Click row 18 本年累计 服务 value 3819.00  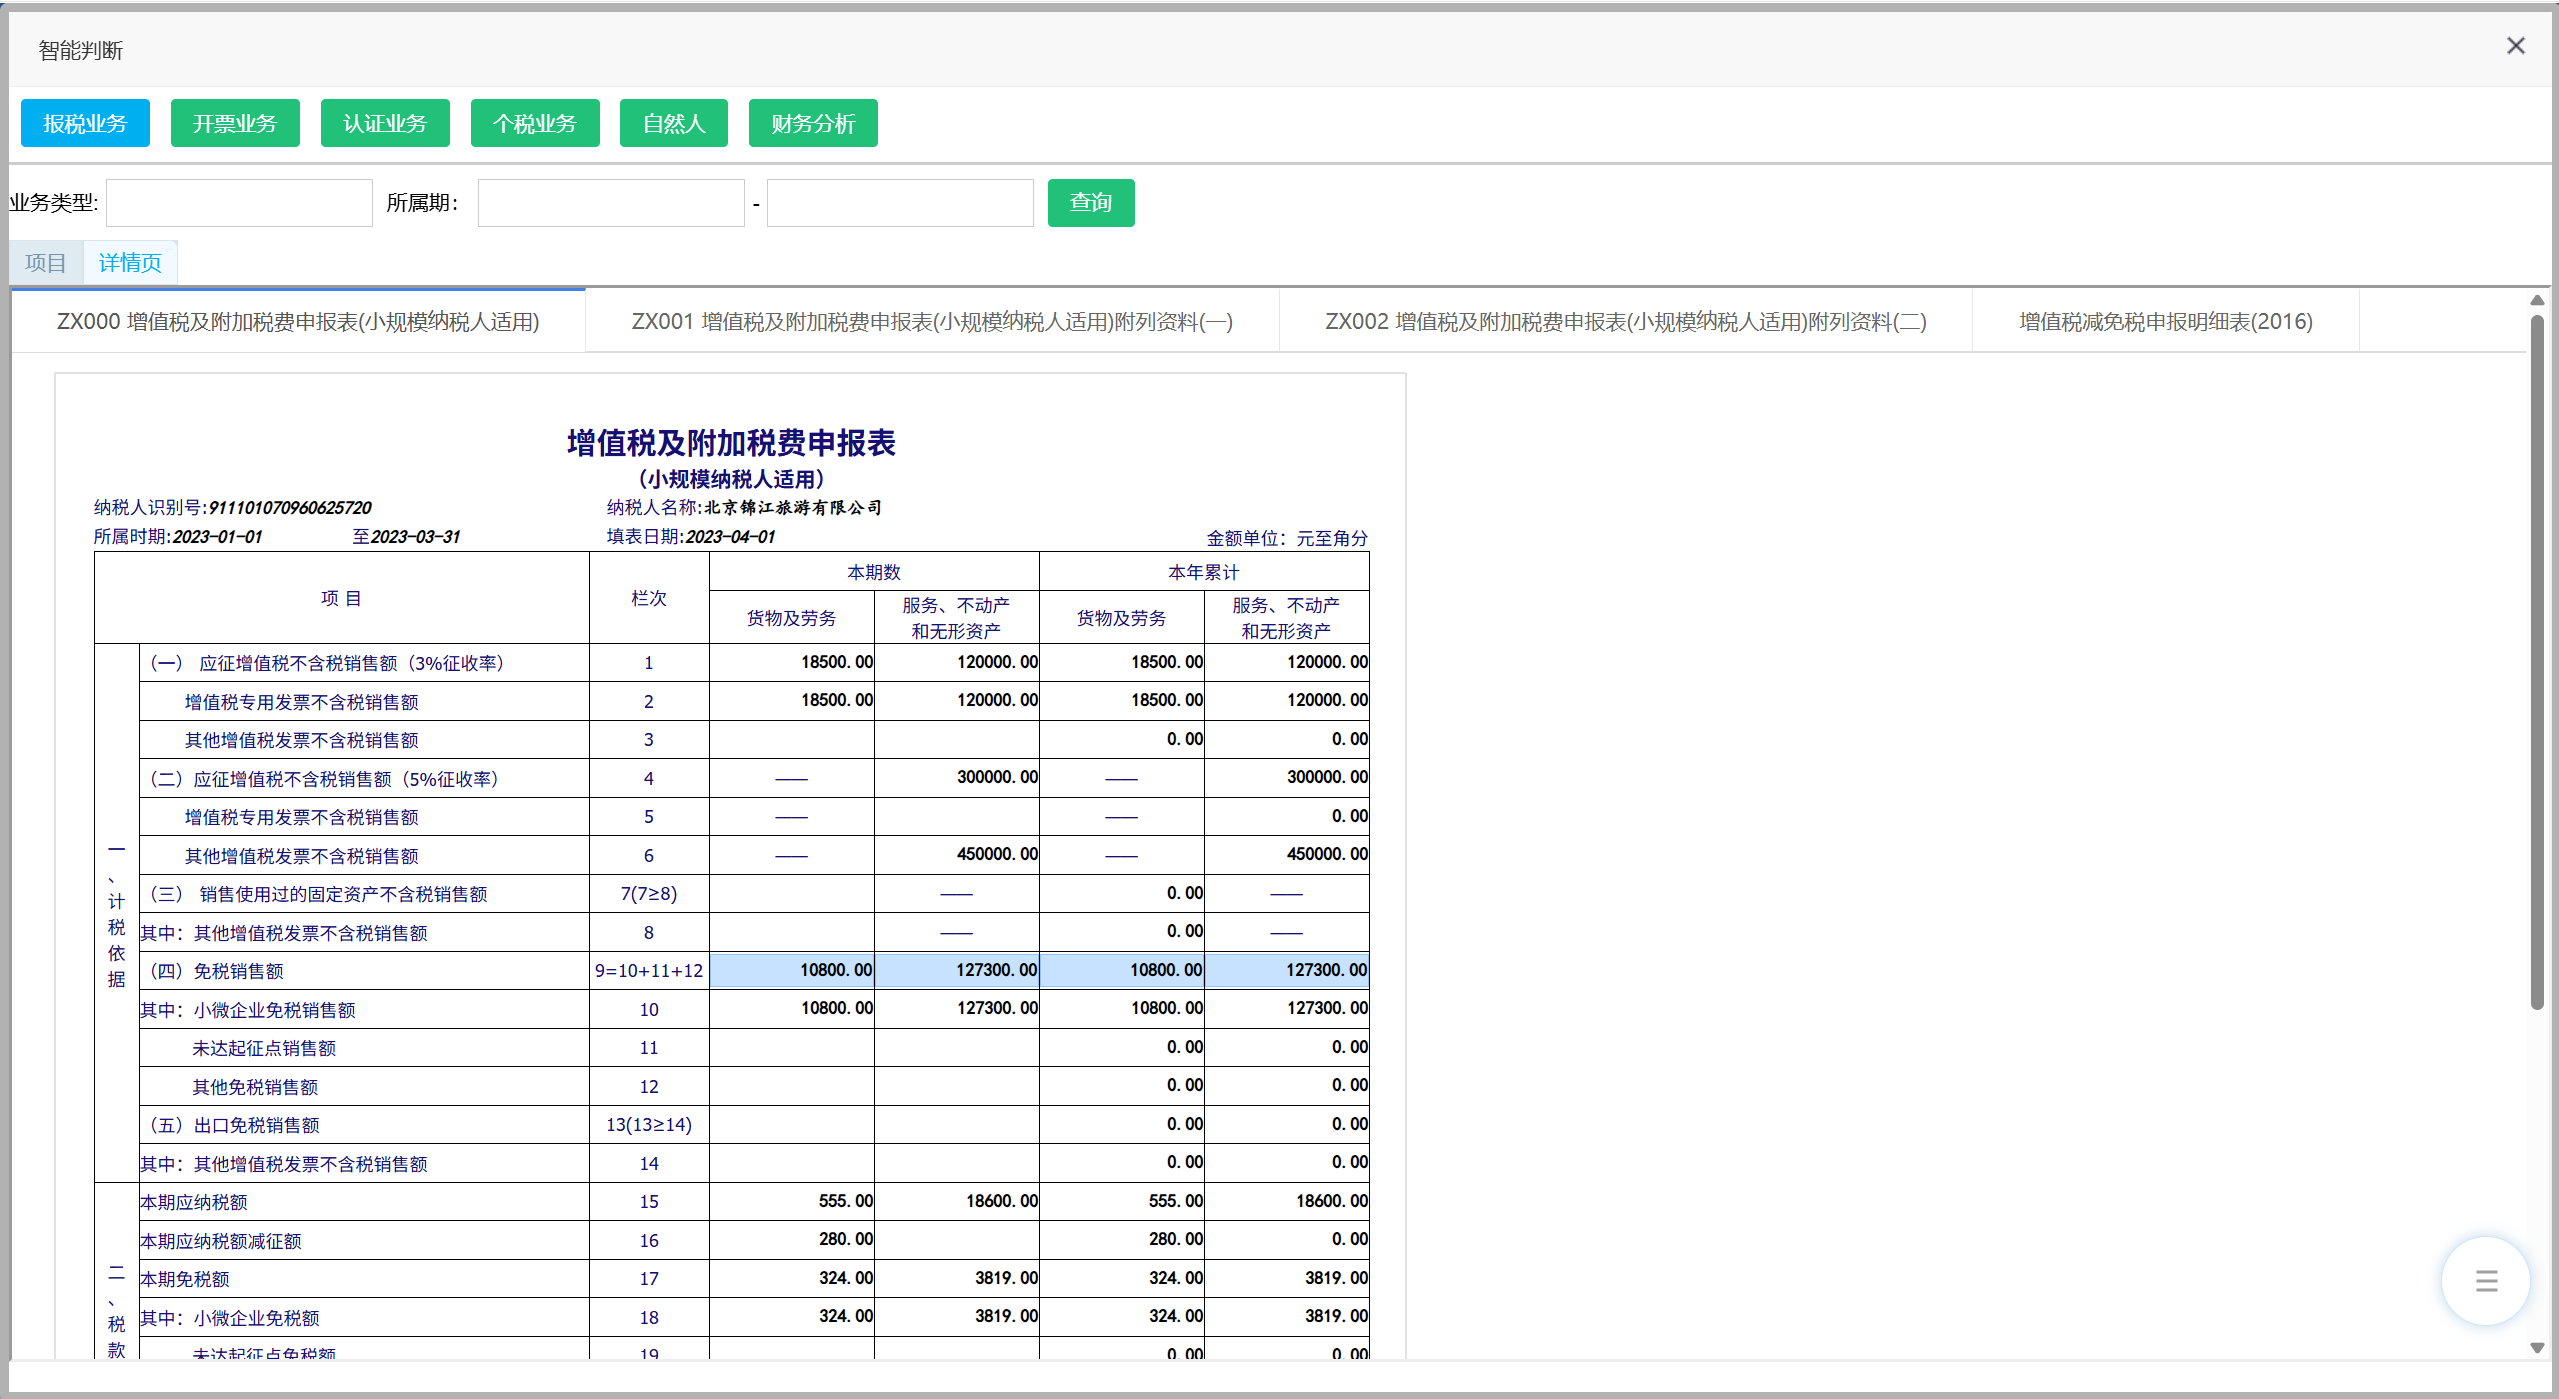point(1336,1316)
